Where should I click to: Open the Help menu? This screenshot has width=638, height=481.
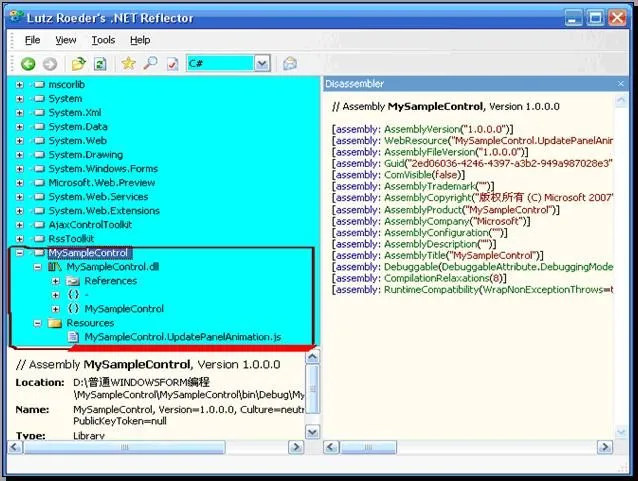pos(140,40)
